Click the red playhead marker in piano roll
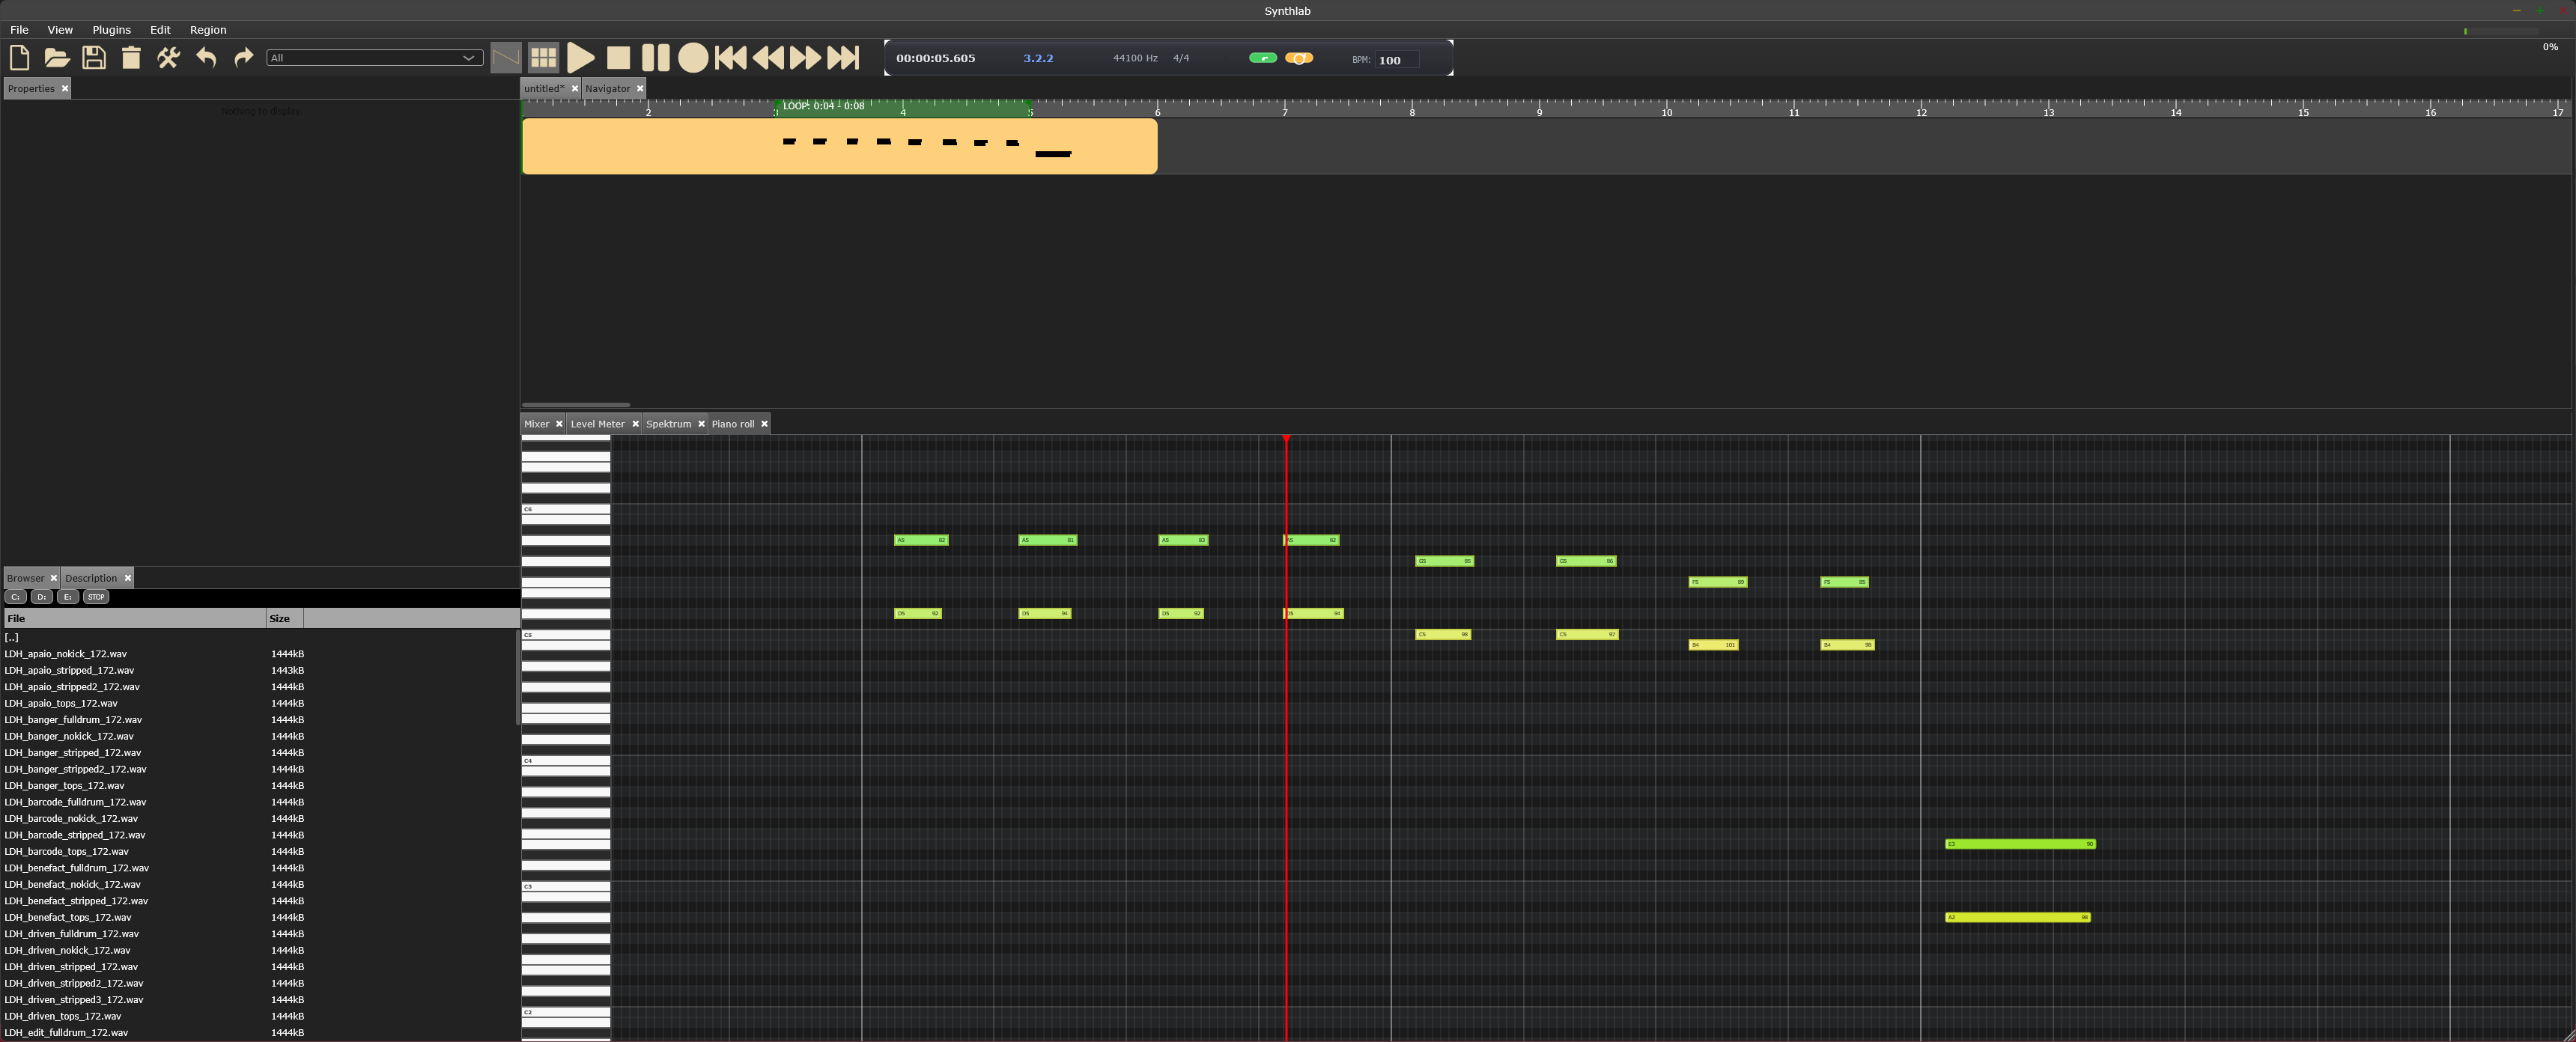The width and height of the screenshot is (2576, 1042). point(1286,438)
